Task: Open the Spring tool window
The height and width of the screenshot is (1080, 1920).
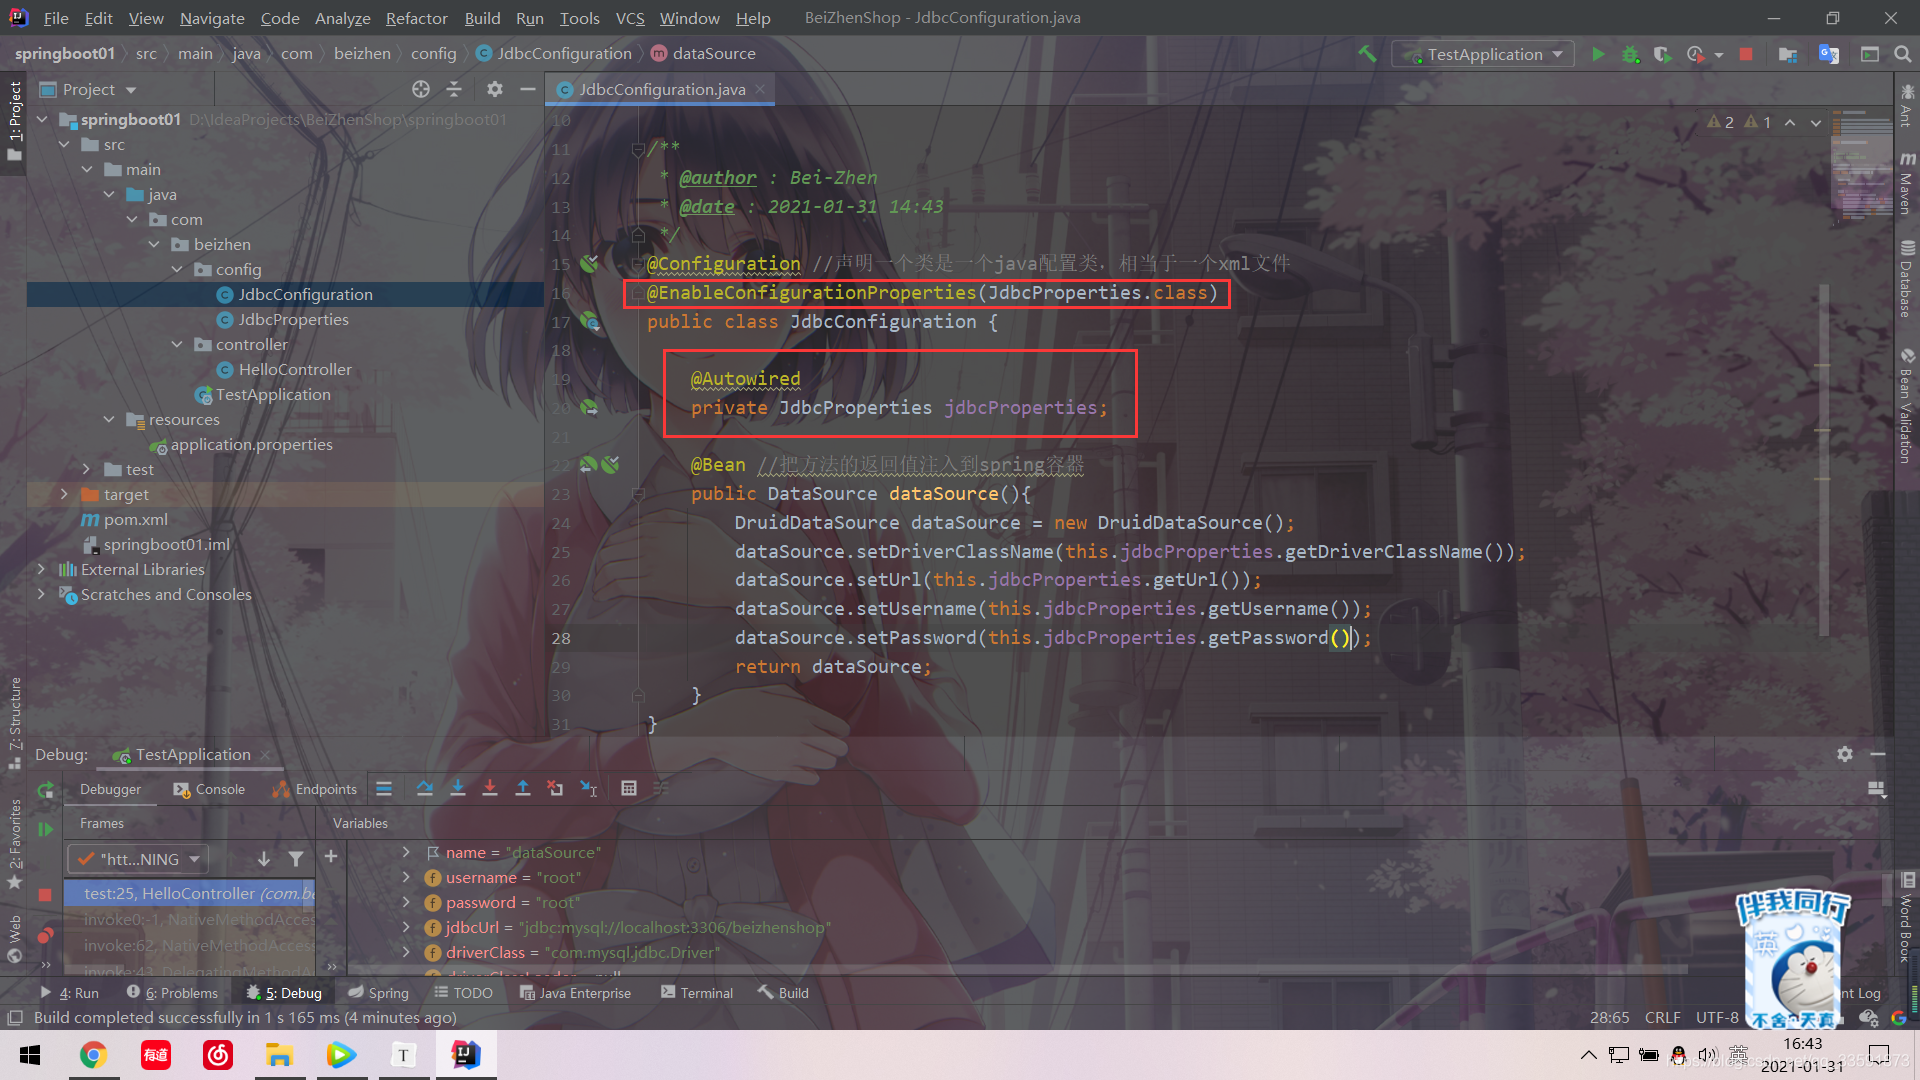Action: [379, 993]
